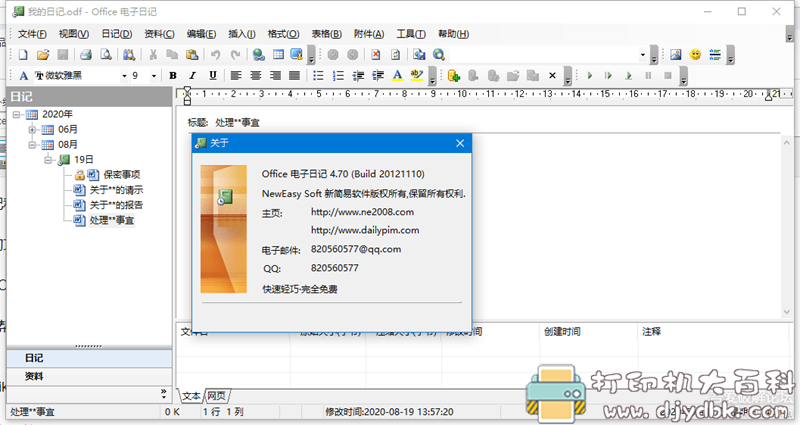
Task: Click the smiley face emoticon icon
Action: click(695, 55)
